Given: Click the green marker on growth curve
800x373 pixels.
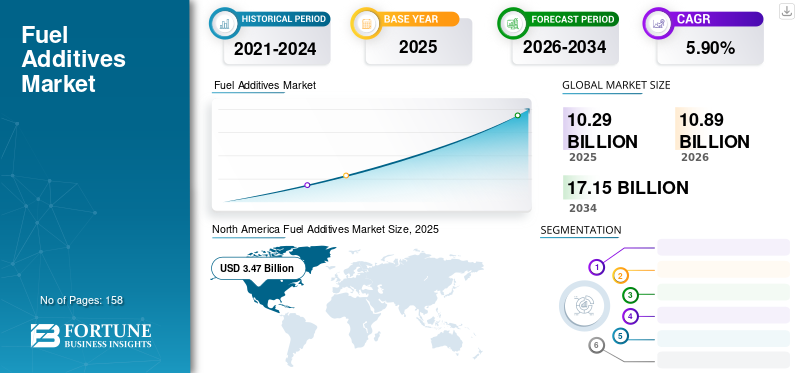Looking at the screenshot, I should pos(517,115).
